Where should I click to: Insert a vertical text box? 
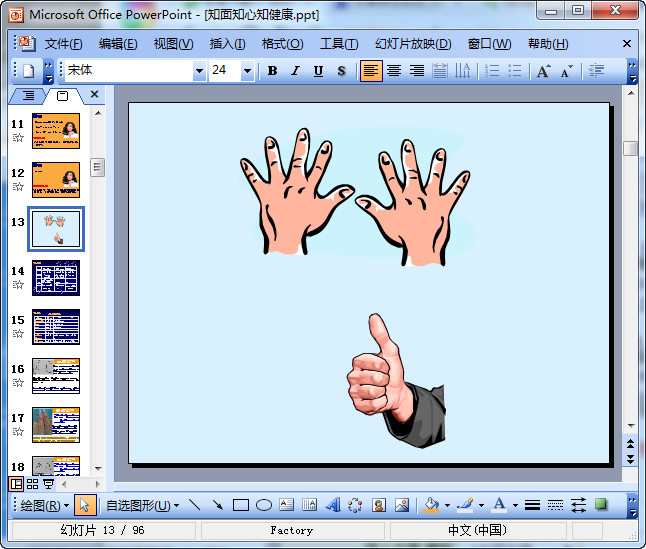tap(309, 505)
